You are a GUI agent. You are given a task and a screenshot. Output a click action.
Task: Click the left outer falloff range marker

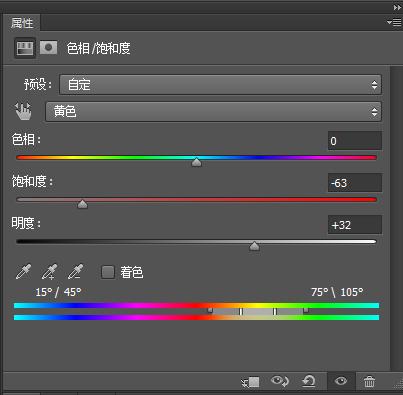click(210, 310)
